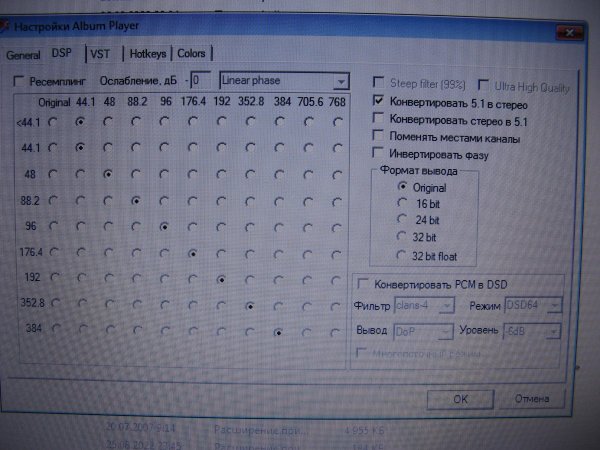
Task: Enable Конвертировать PCM в DSD checkbox
Action: click(x=362, y=284)
